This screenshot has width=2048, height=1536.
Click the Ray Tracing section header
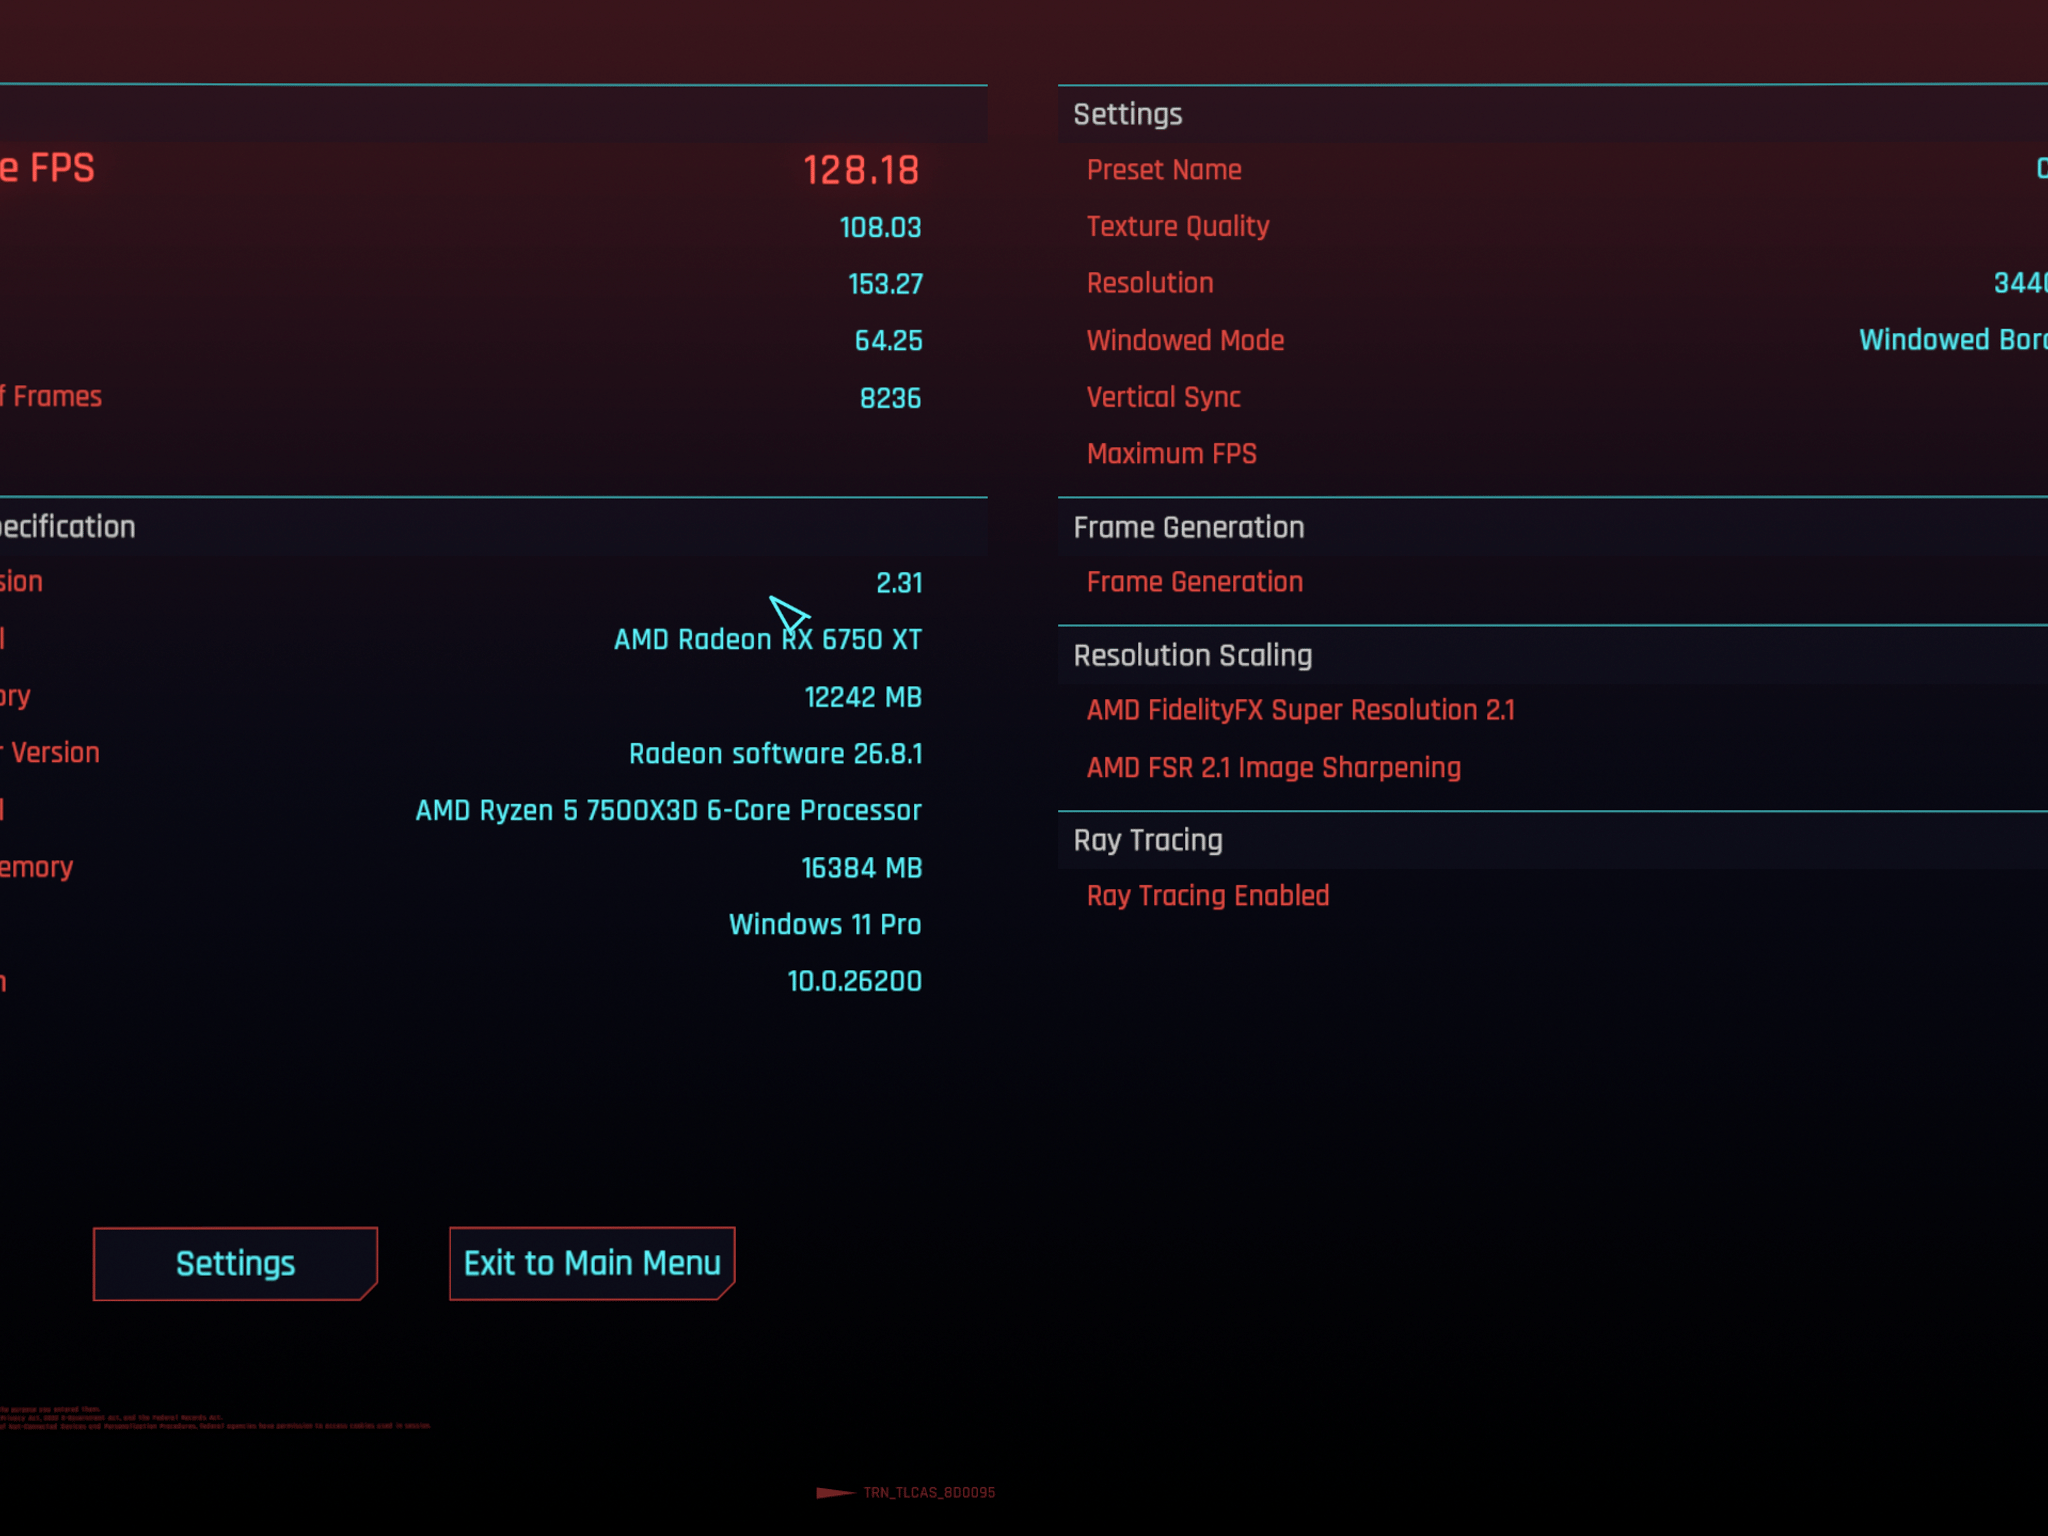[1148, 840]
